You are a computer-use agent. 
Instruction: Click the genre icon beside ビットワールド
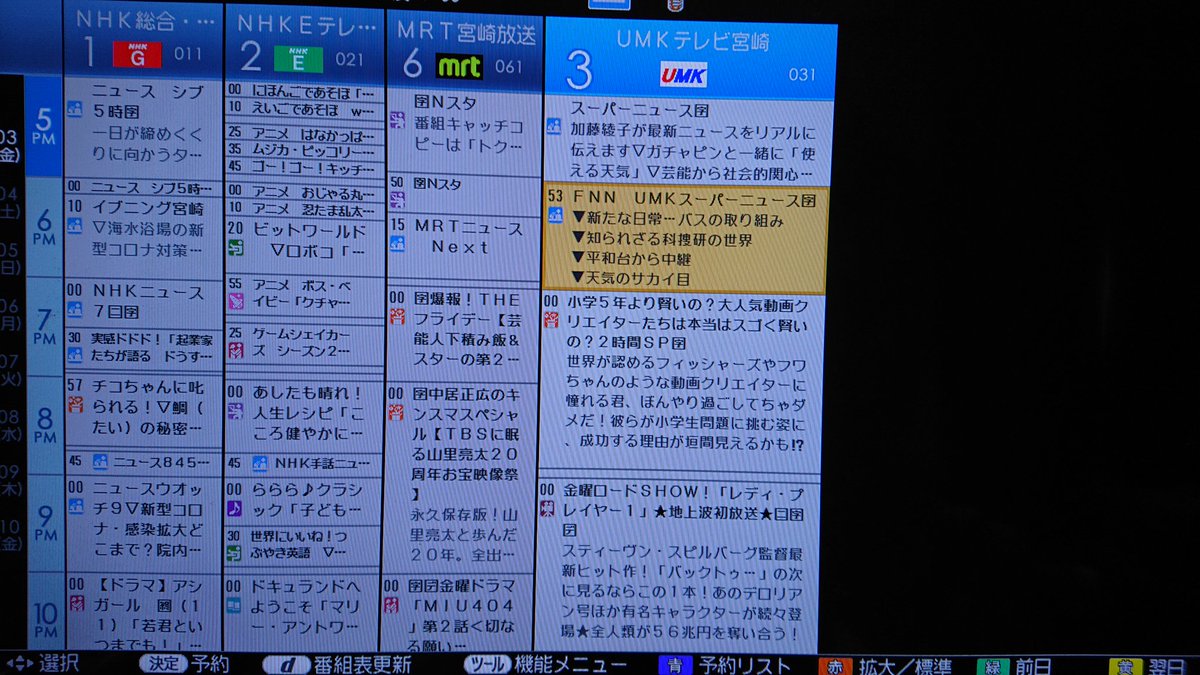click(x=235, y=249)
